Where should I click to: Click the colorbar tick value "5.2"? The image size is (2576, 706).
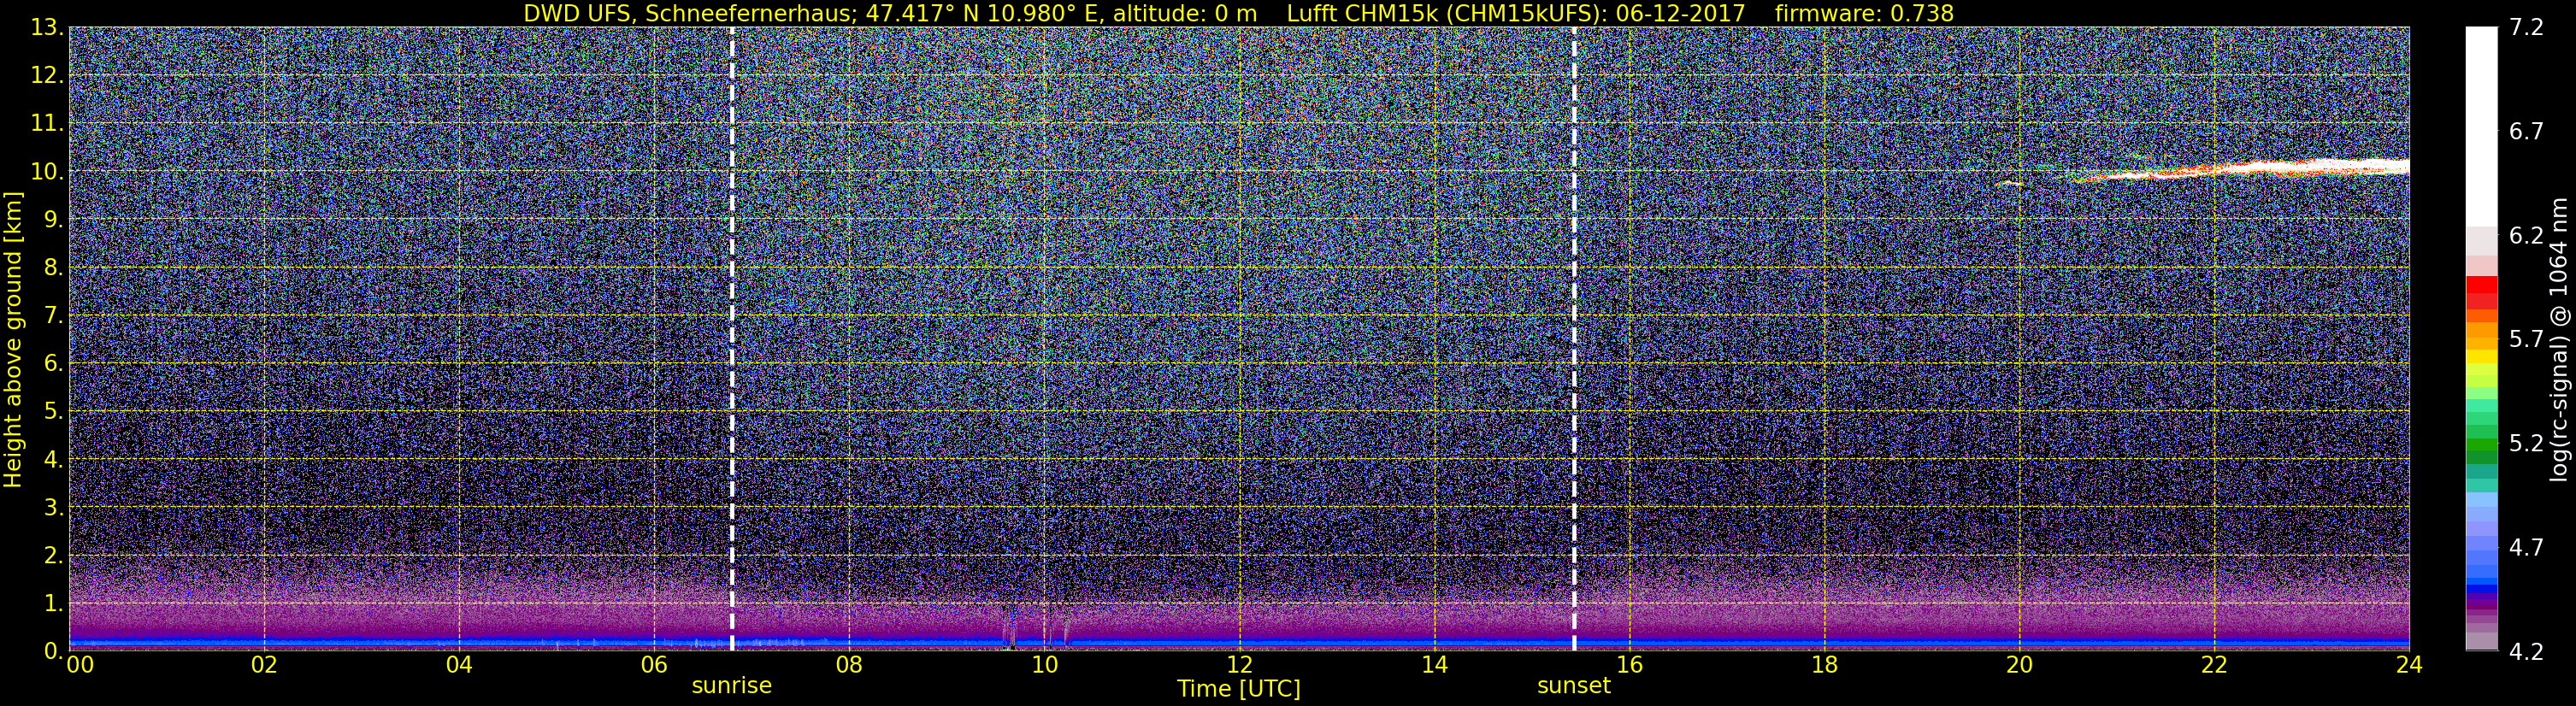pos(2526,444)
